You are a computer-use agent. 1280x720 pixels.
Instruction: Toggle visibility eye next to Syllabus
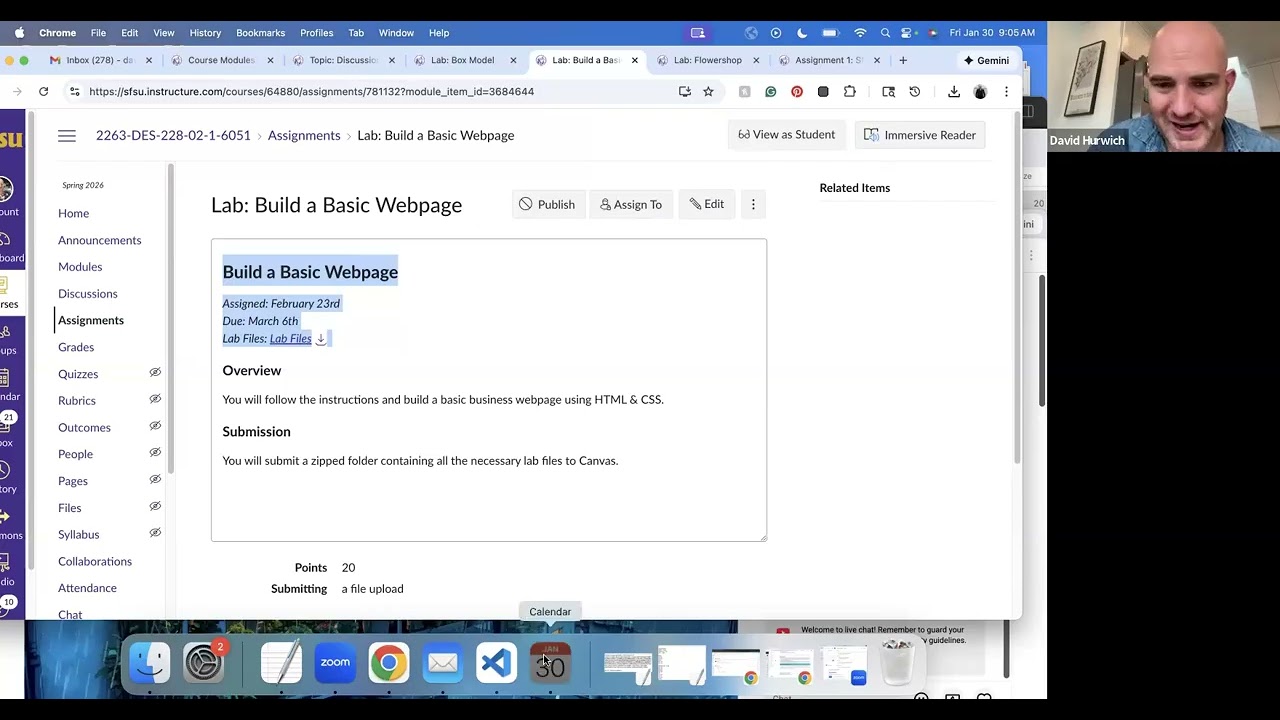[155, 533]
